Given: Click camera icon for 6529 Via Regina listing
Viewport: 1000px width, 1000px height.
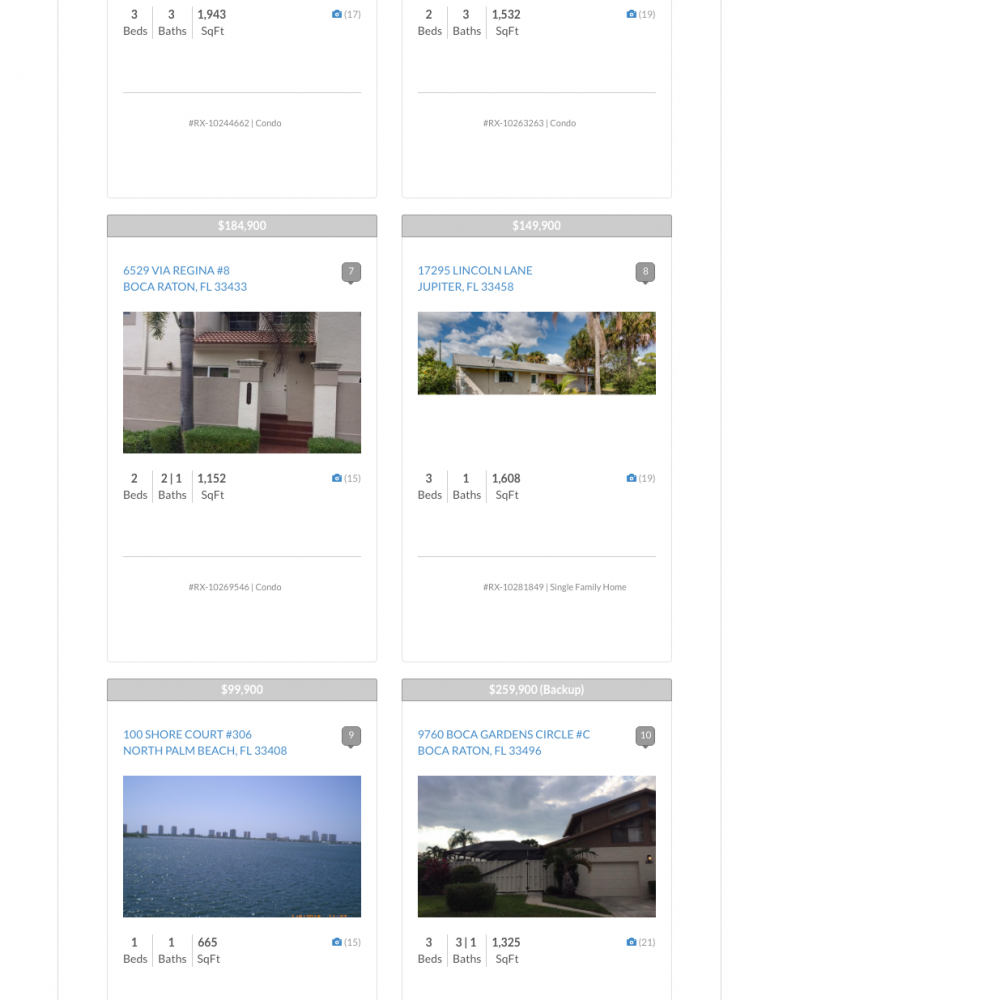Looking at the screenshot, I should 337,478.
